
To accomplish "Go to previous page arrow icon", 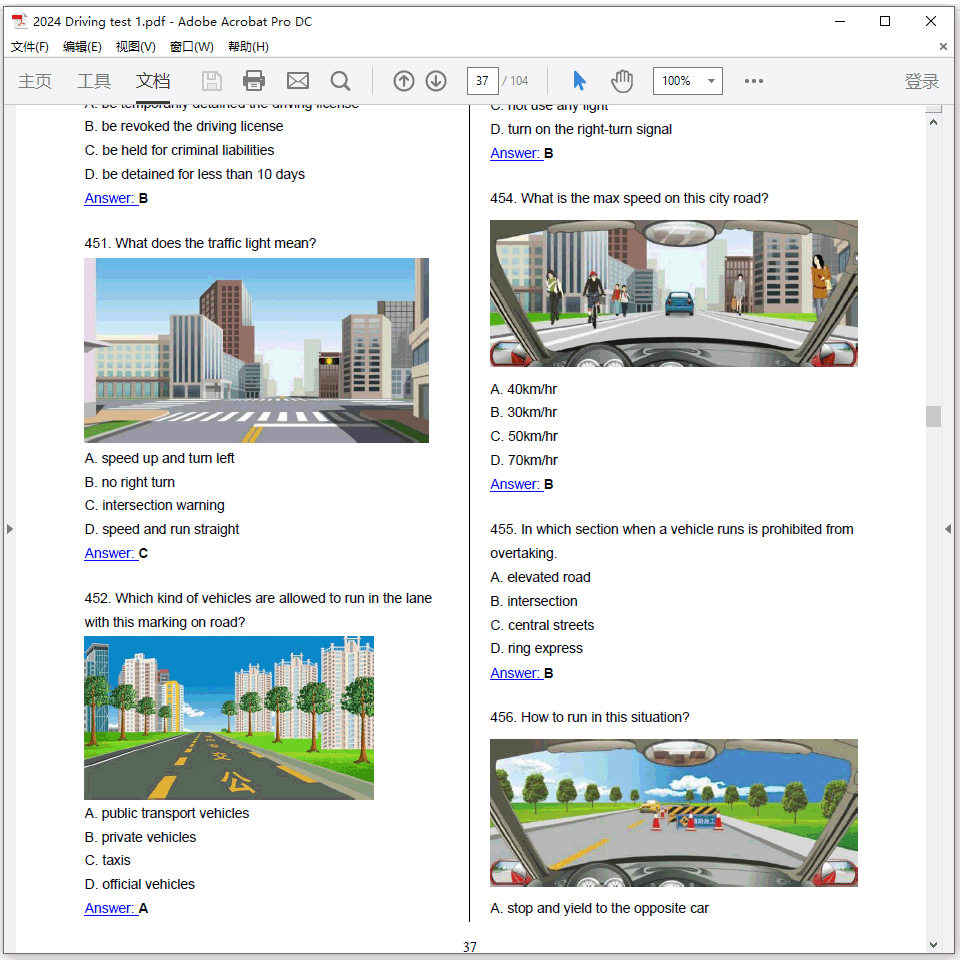I will [404, 81].
